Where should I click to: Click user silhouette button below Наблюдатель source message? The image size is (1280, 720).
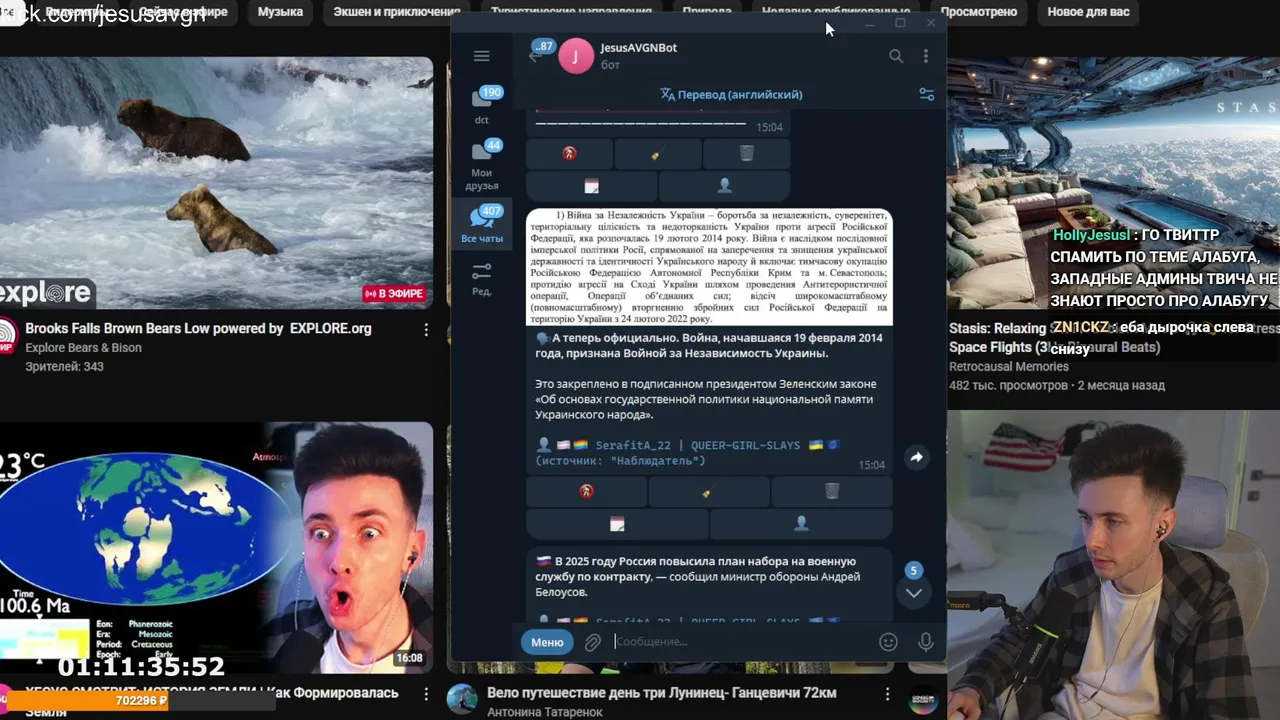point(801,524)
